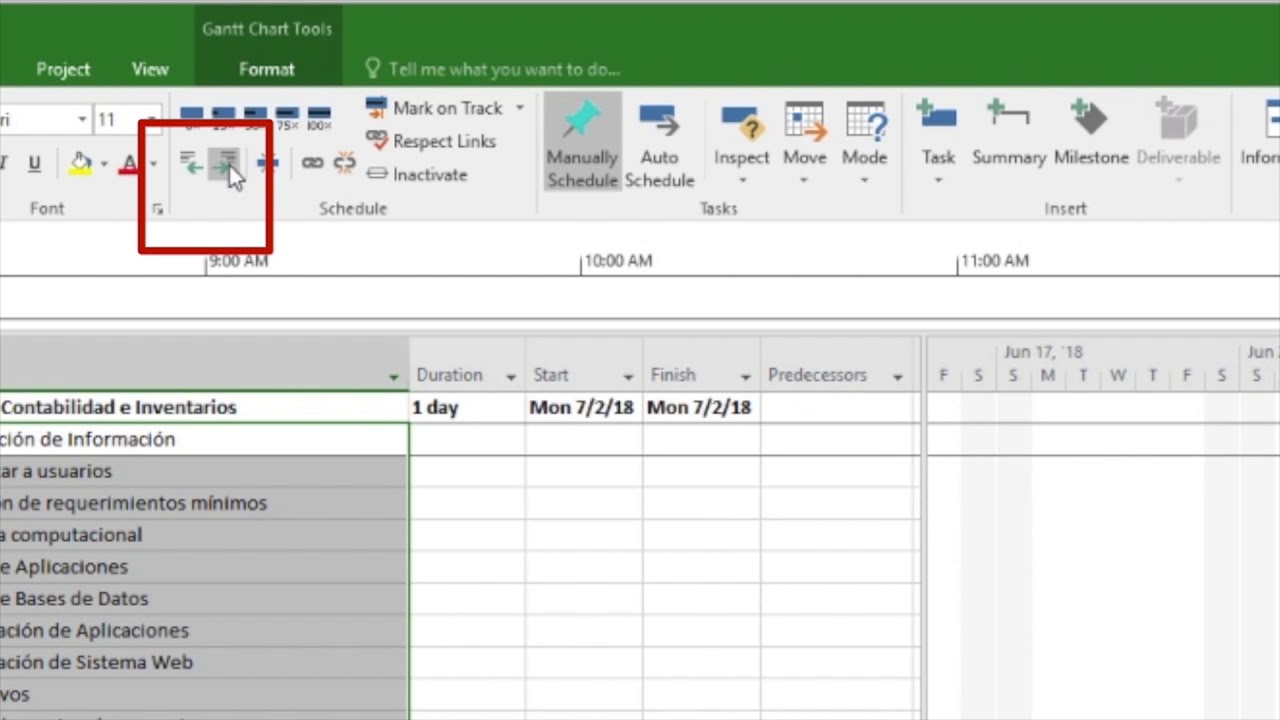This screenshot has width=1280, height=720.
Task: Unlink tasks using broken chain icon
Action: coord(345,162)
